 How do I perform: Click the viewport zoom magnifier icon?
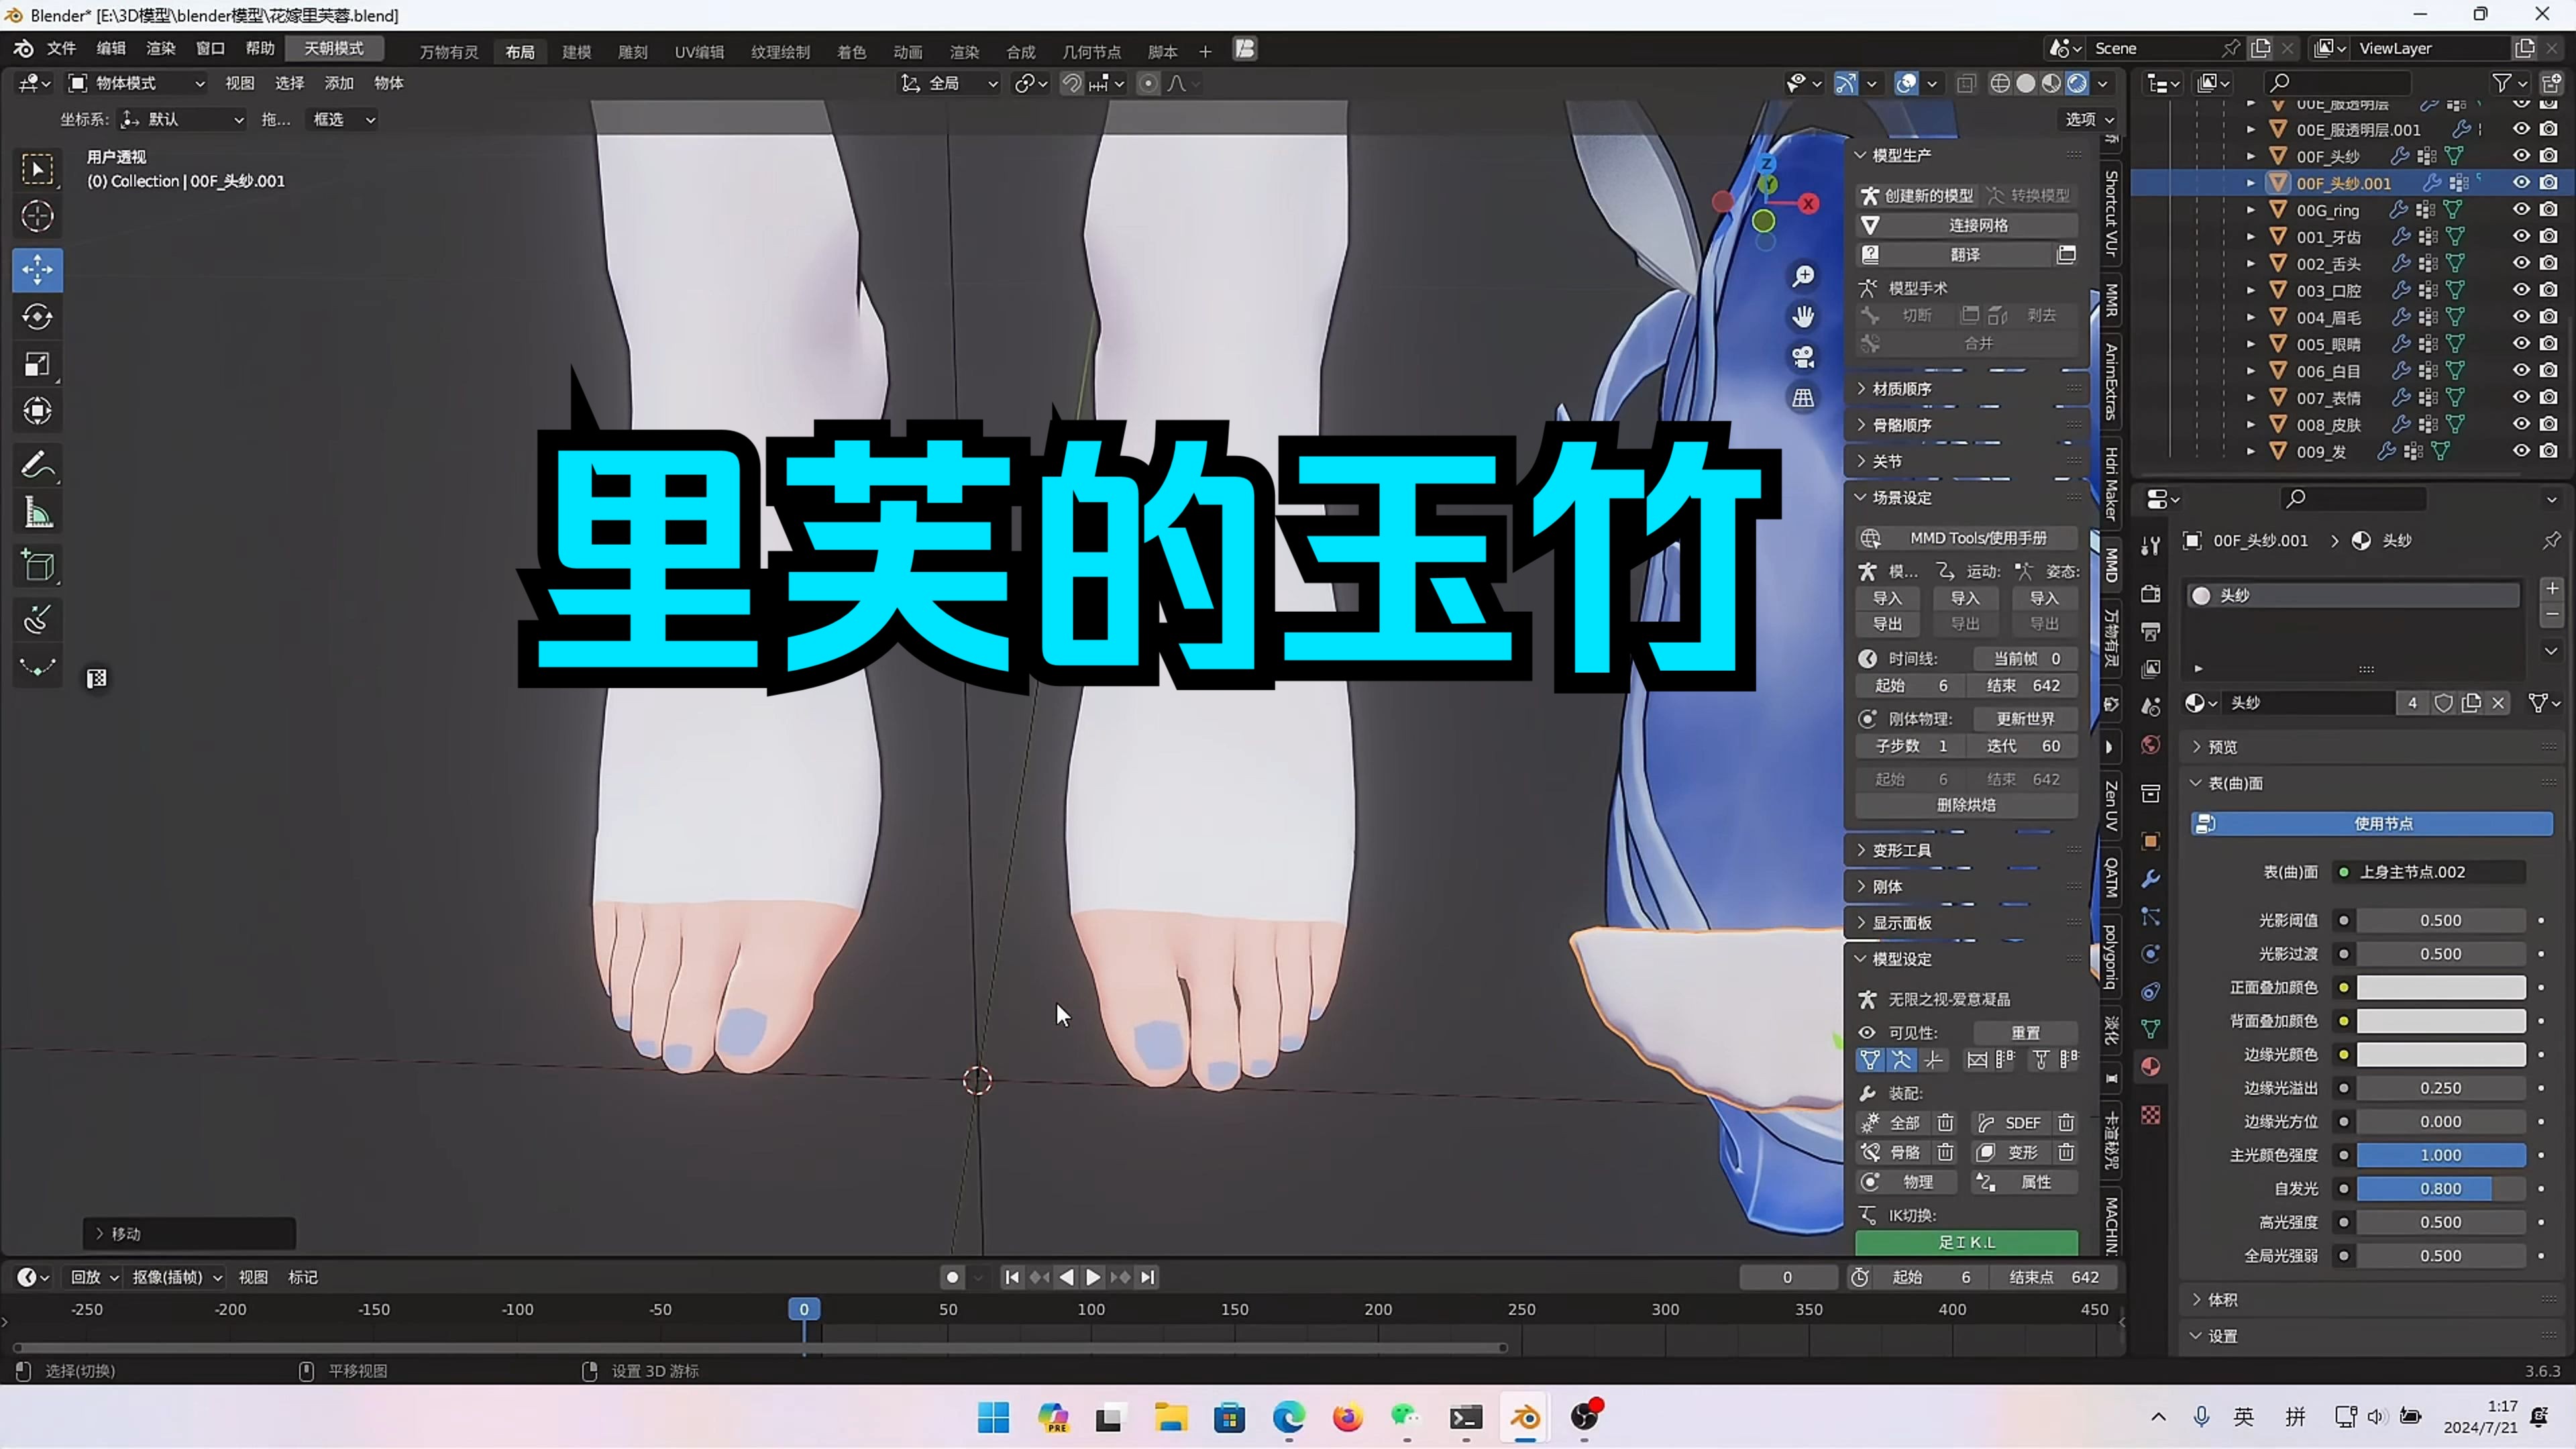coord(1803,276)
